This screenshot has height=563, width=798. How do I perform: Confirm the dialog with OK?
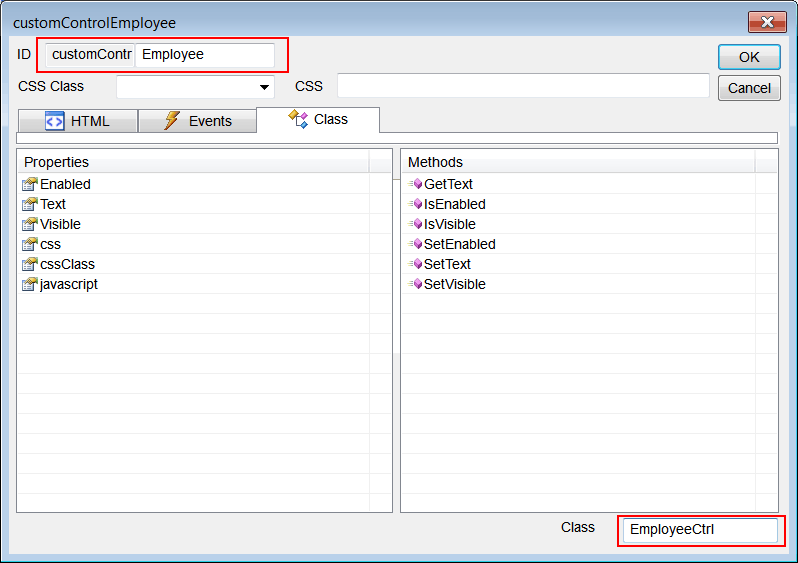click(749, 57)
